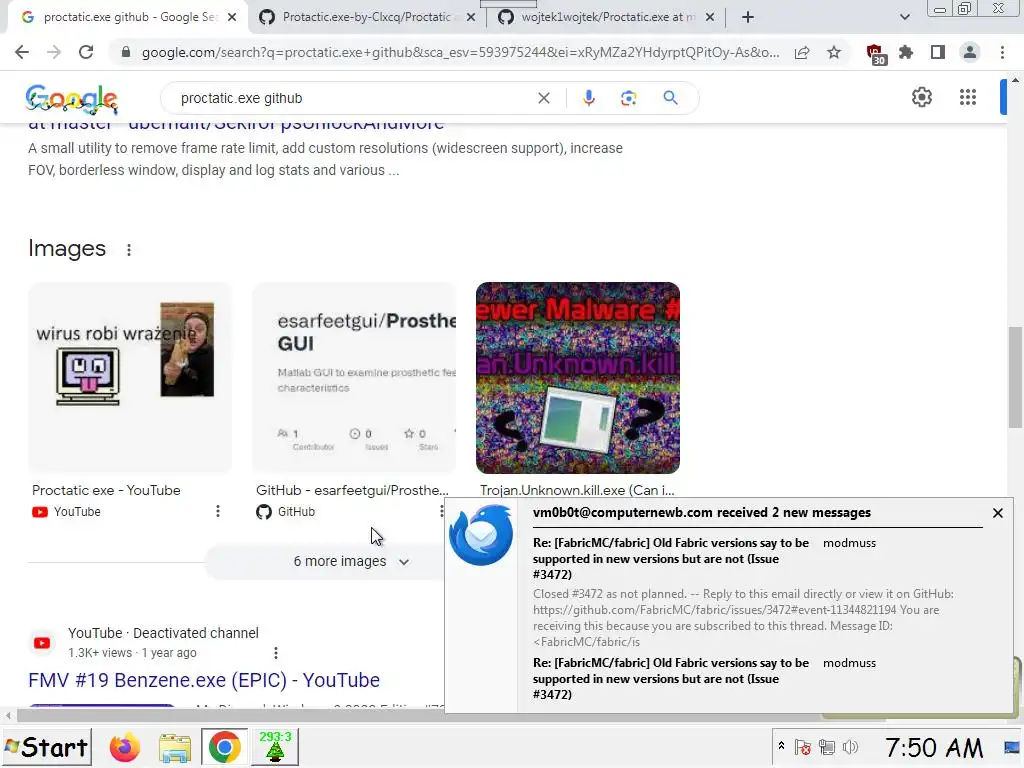Click the Malware Trojan.Unknown.kill thumbnail
Viewport: 1024px width, 768px height.
[578, 377]
